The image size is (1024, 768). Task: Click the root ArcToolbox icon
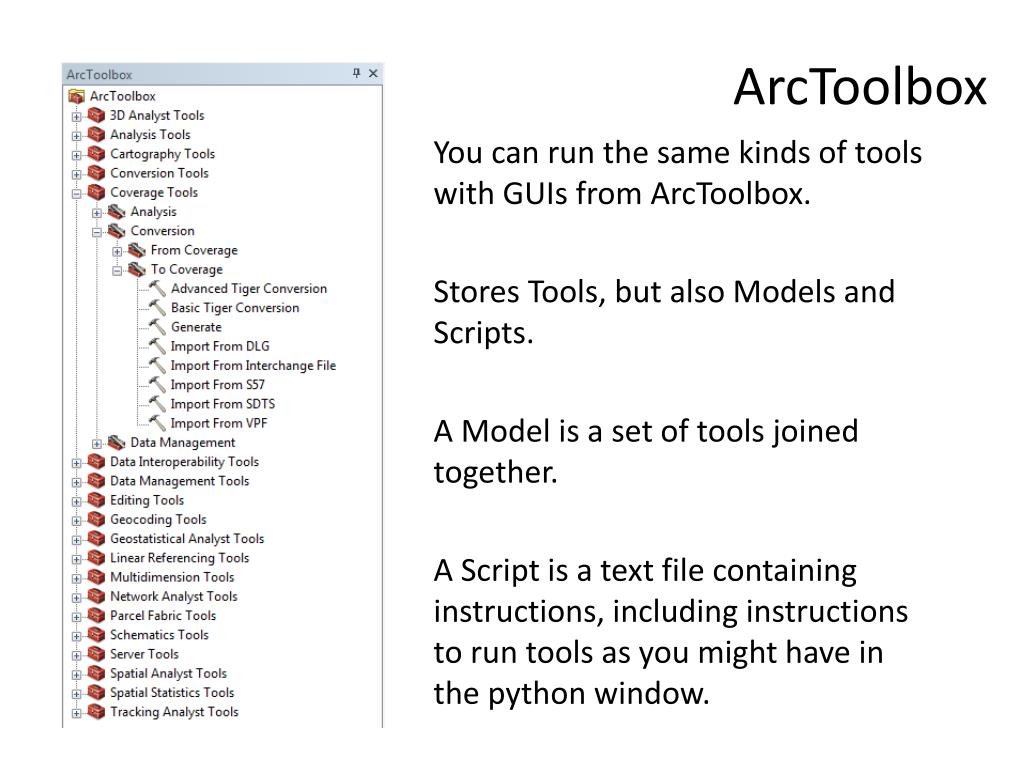(x=76, y=97)
